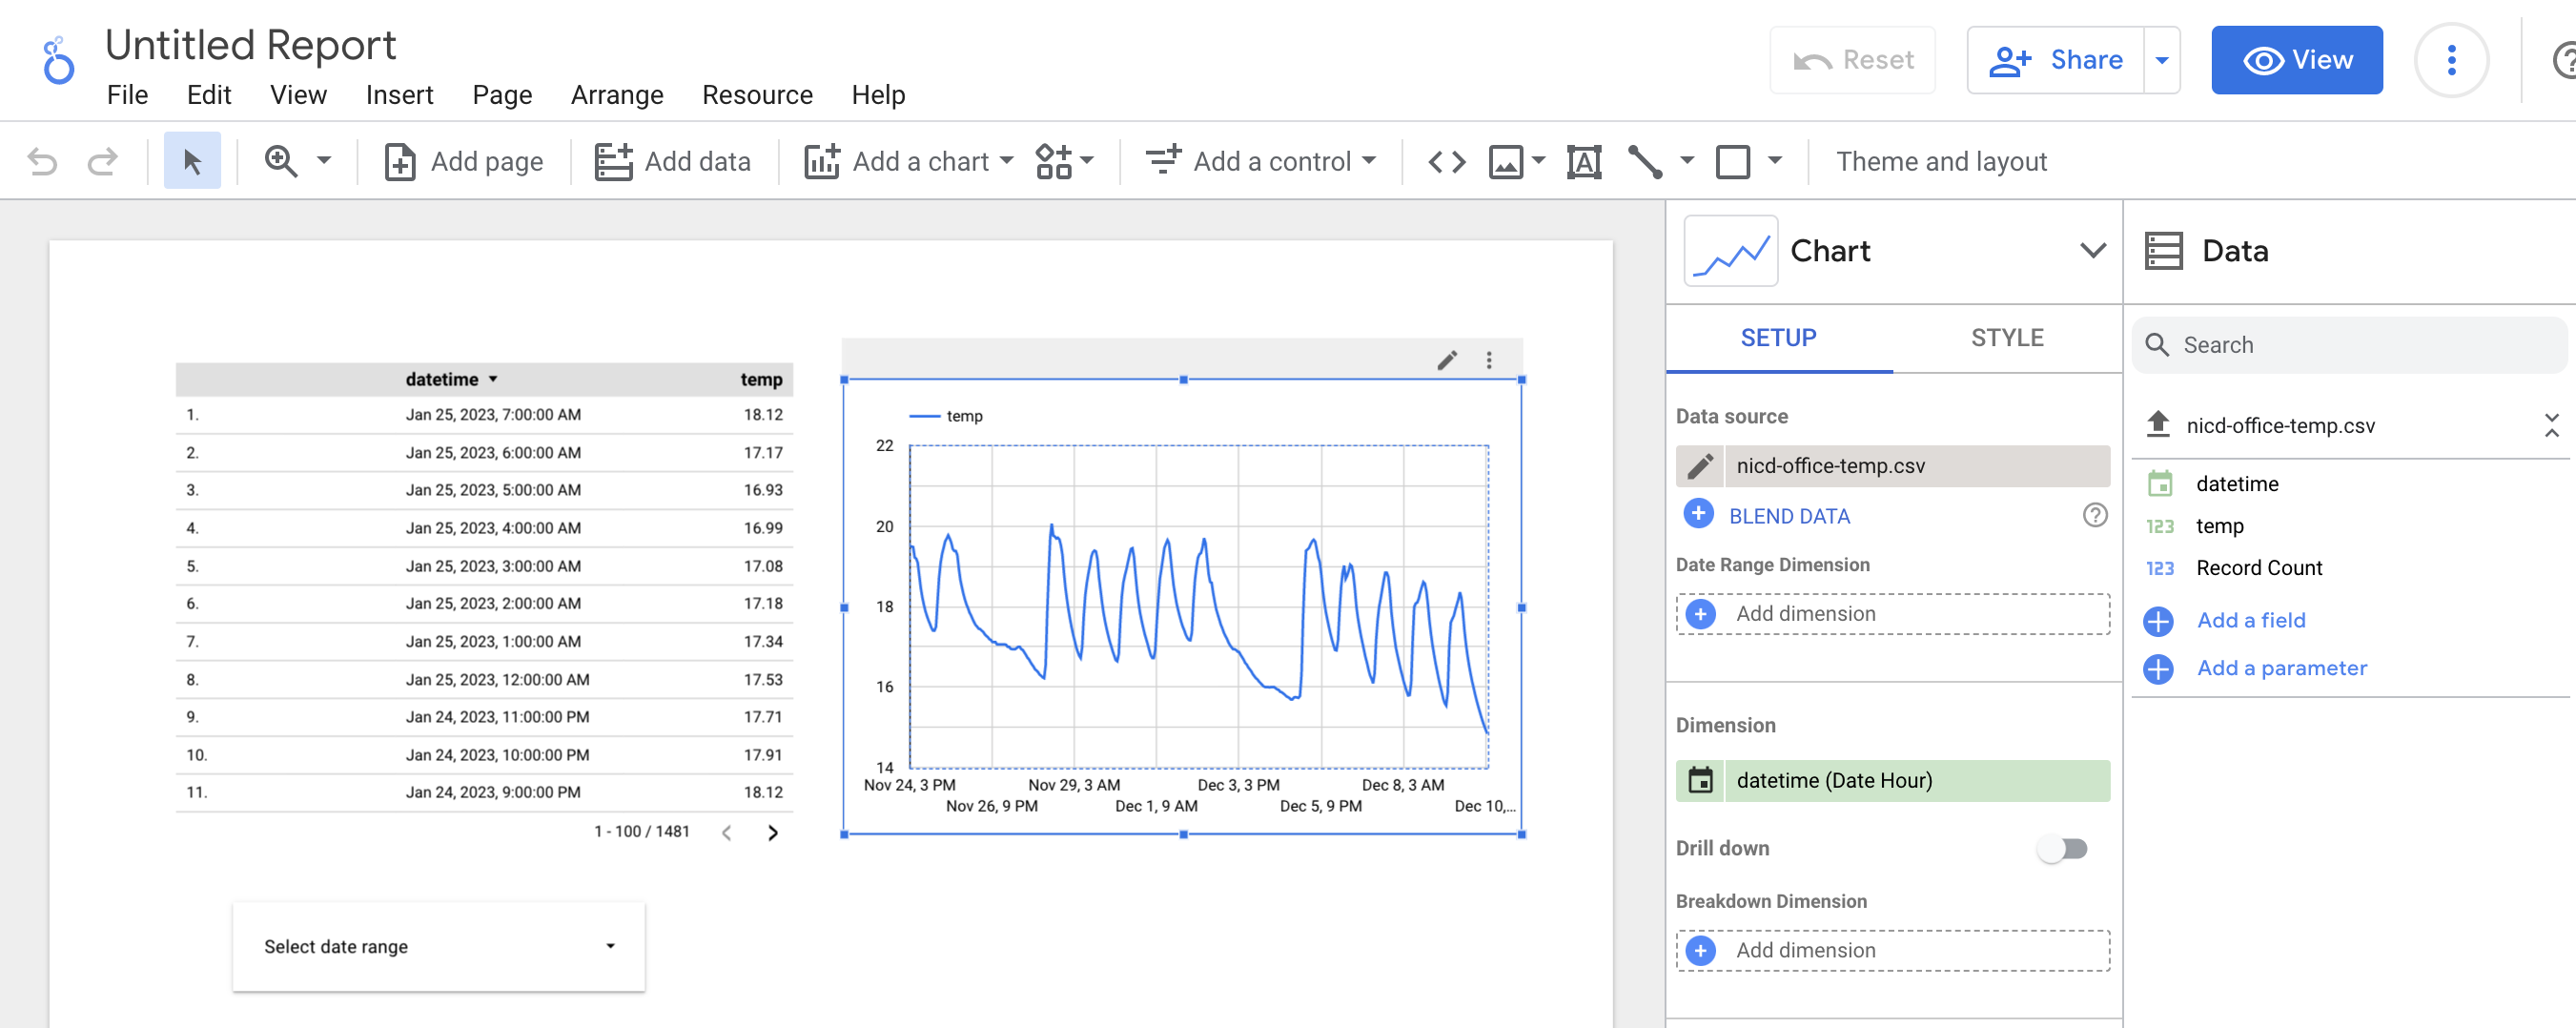Click the pencil edit icon on the chart
The height and width of the screenshot is (1028, 2576).
(1447, 359)
